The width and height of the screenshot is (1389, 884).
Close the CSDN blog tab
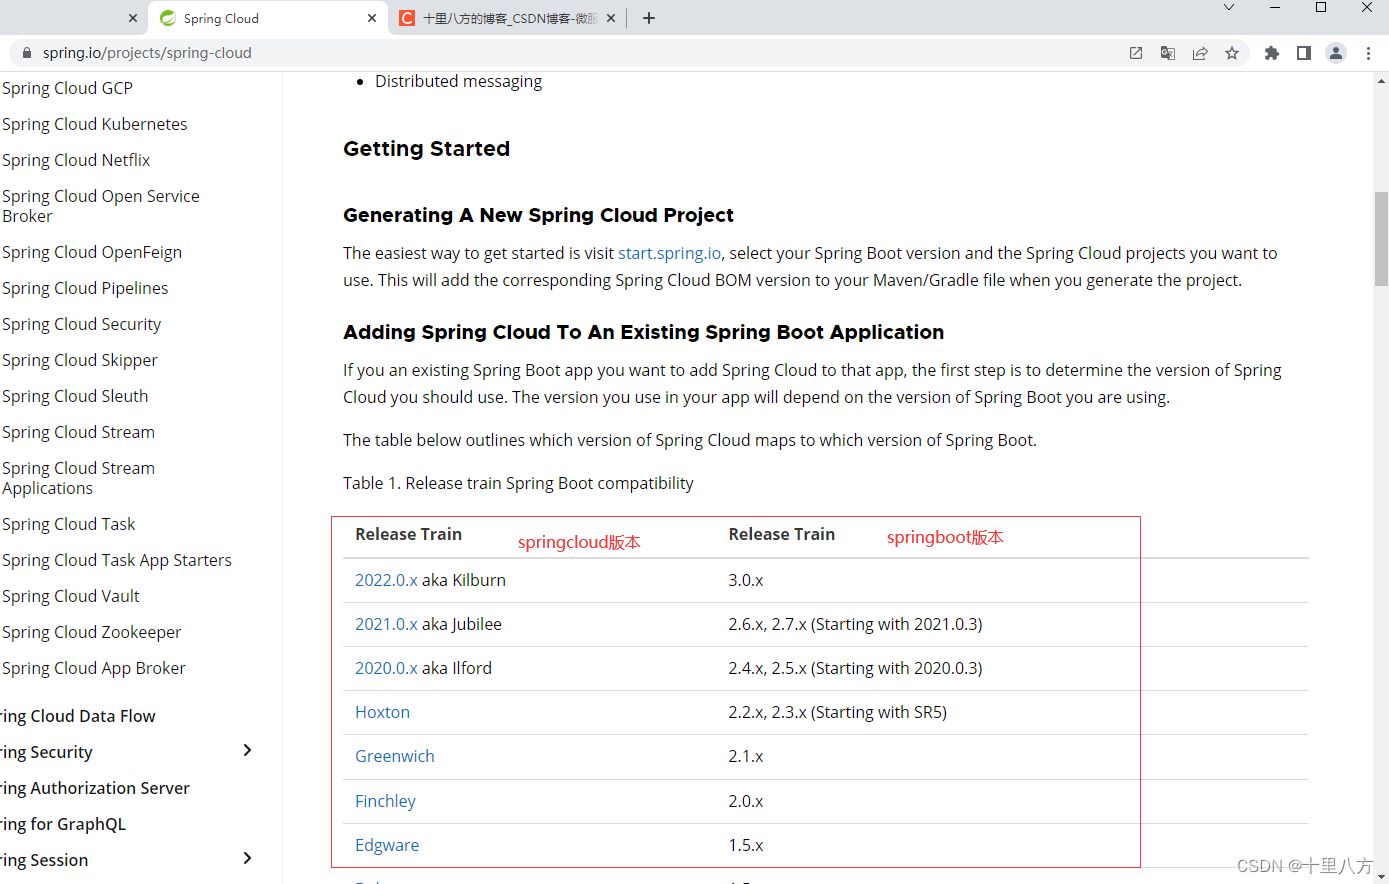[611, 18]
